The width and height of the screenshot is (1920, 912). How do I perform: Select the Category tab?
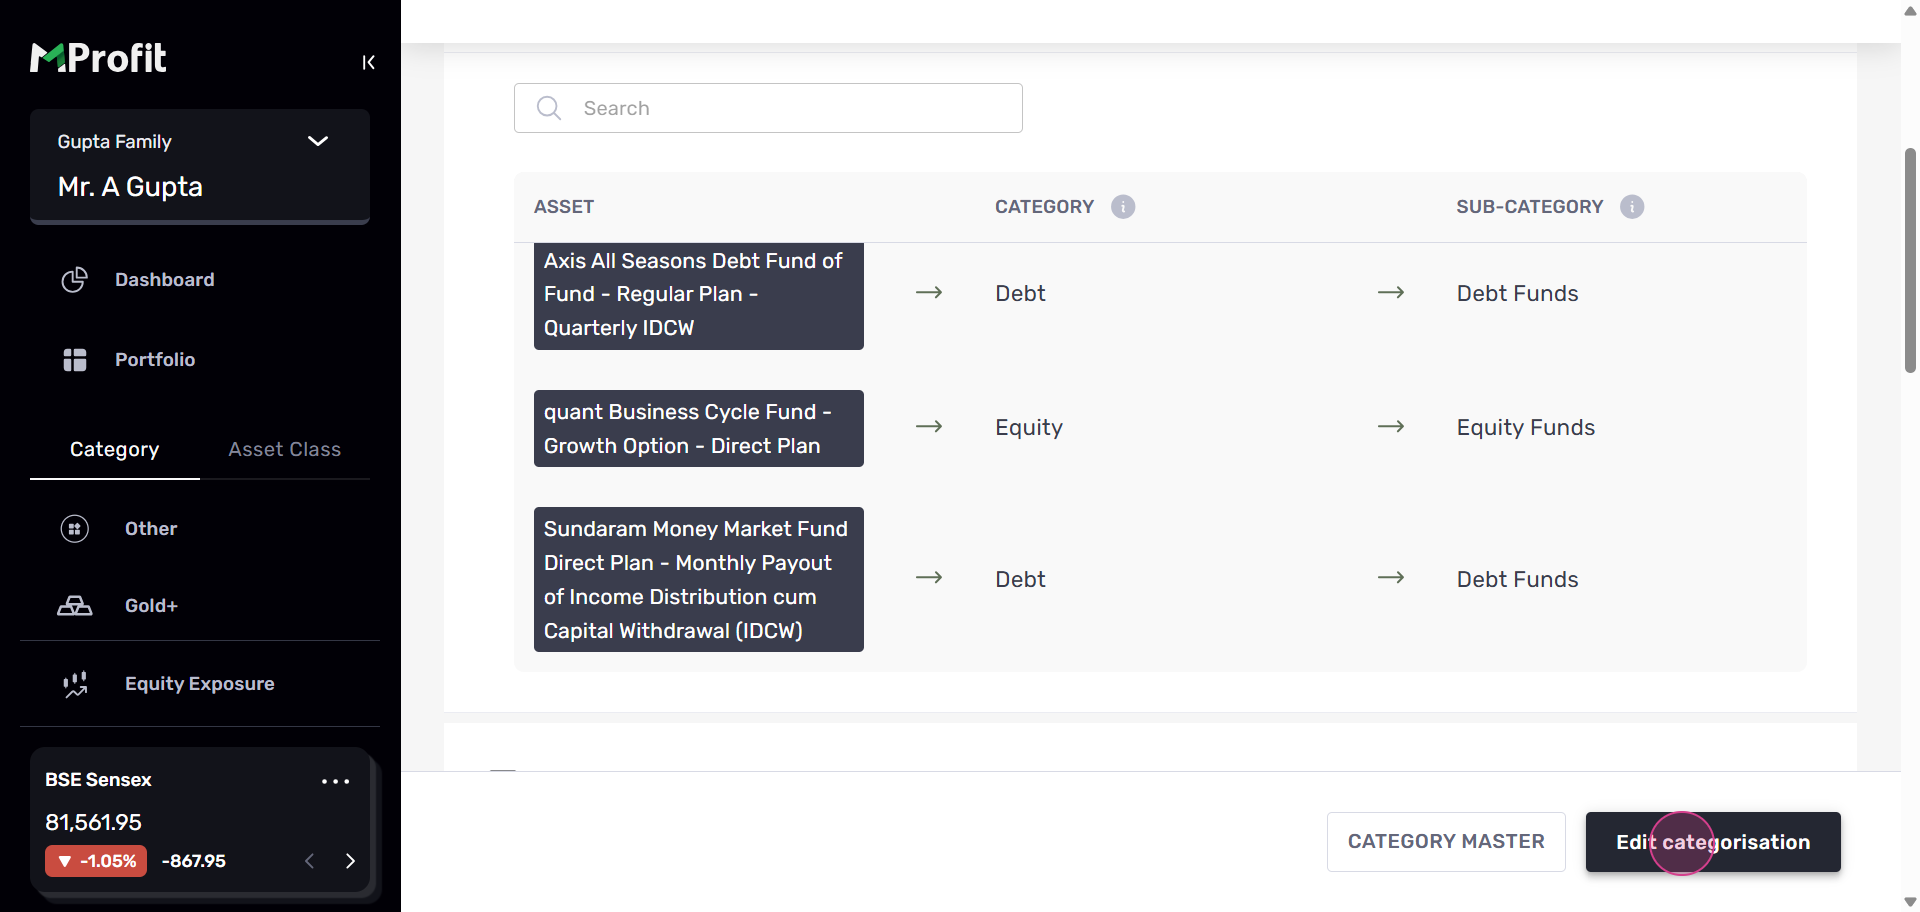[x=114, y=450]
